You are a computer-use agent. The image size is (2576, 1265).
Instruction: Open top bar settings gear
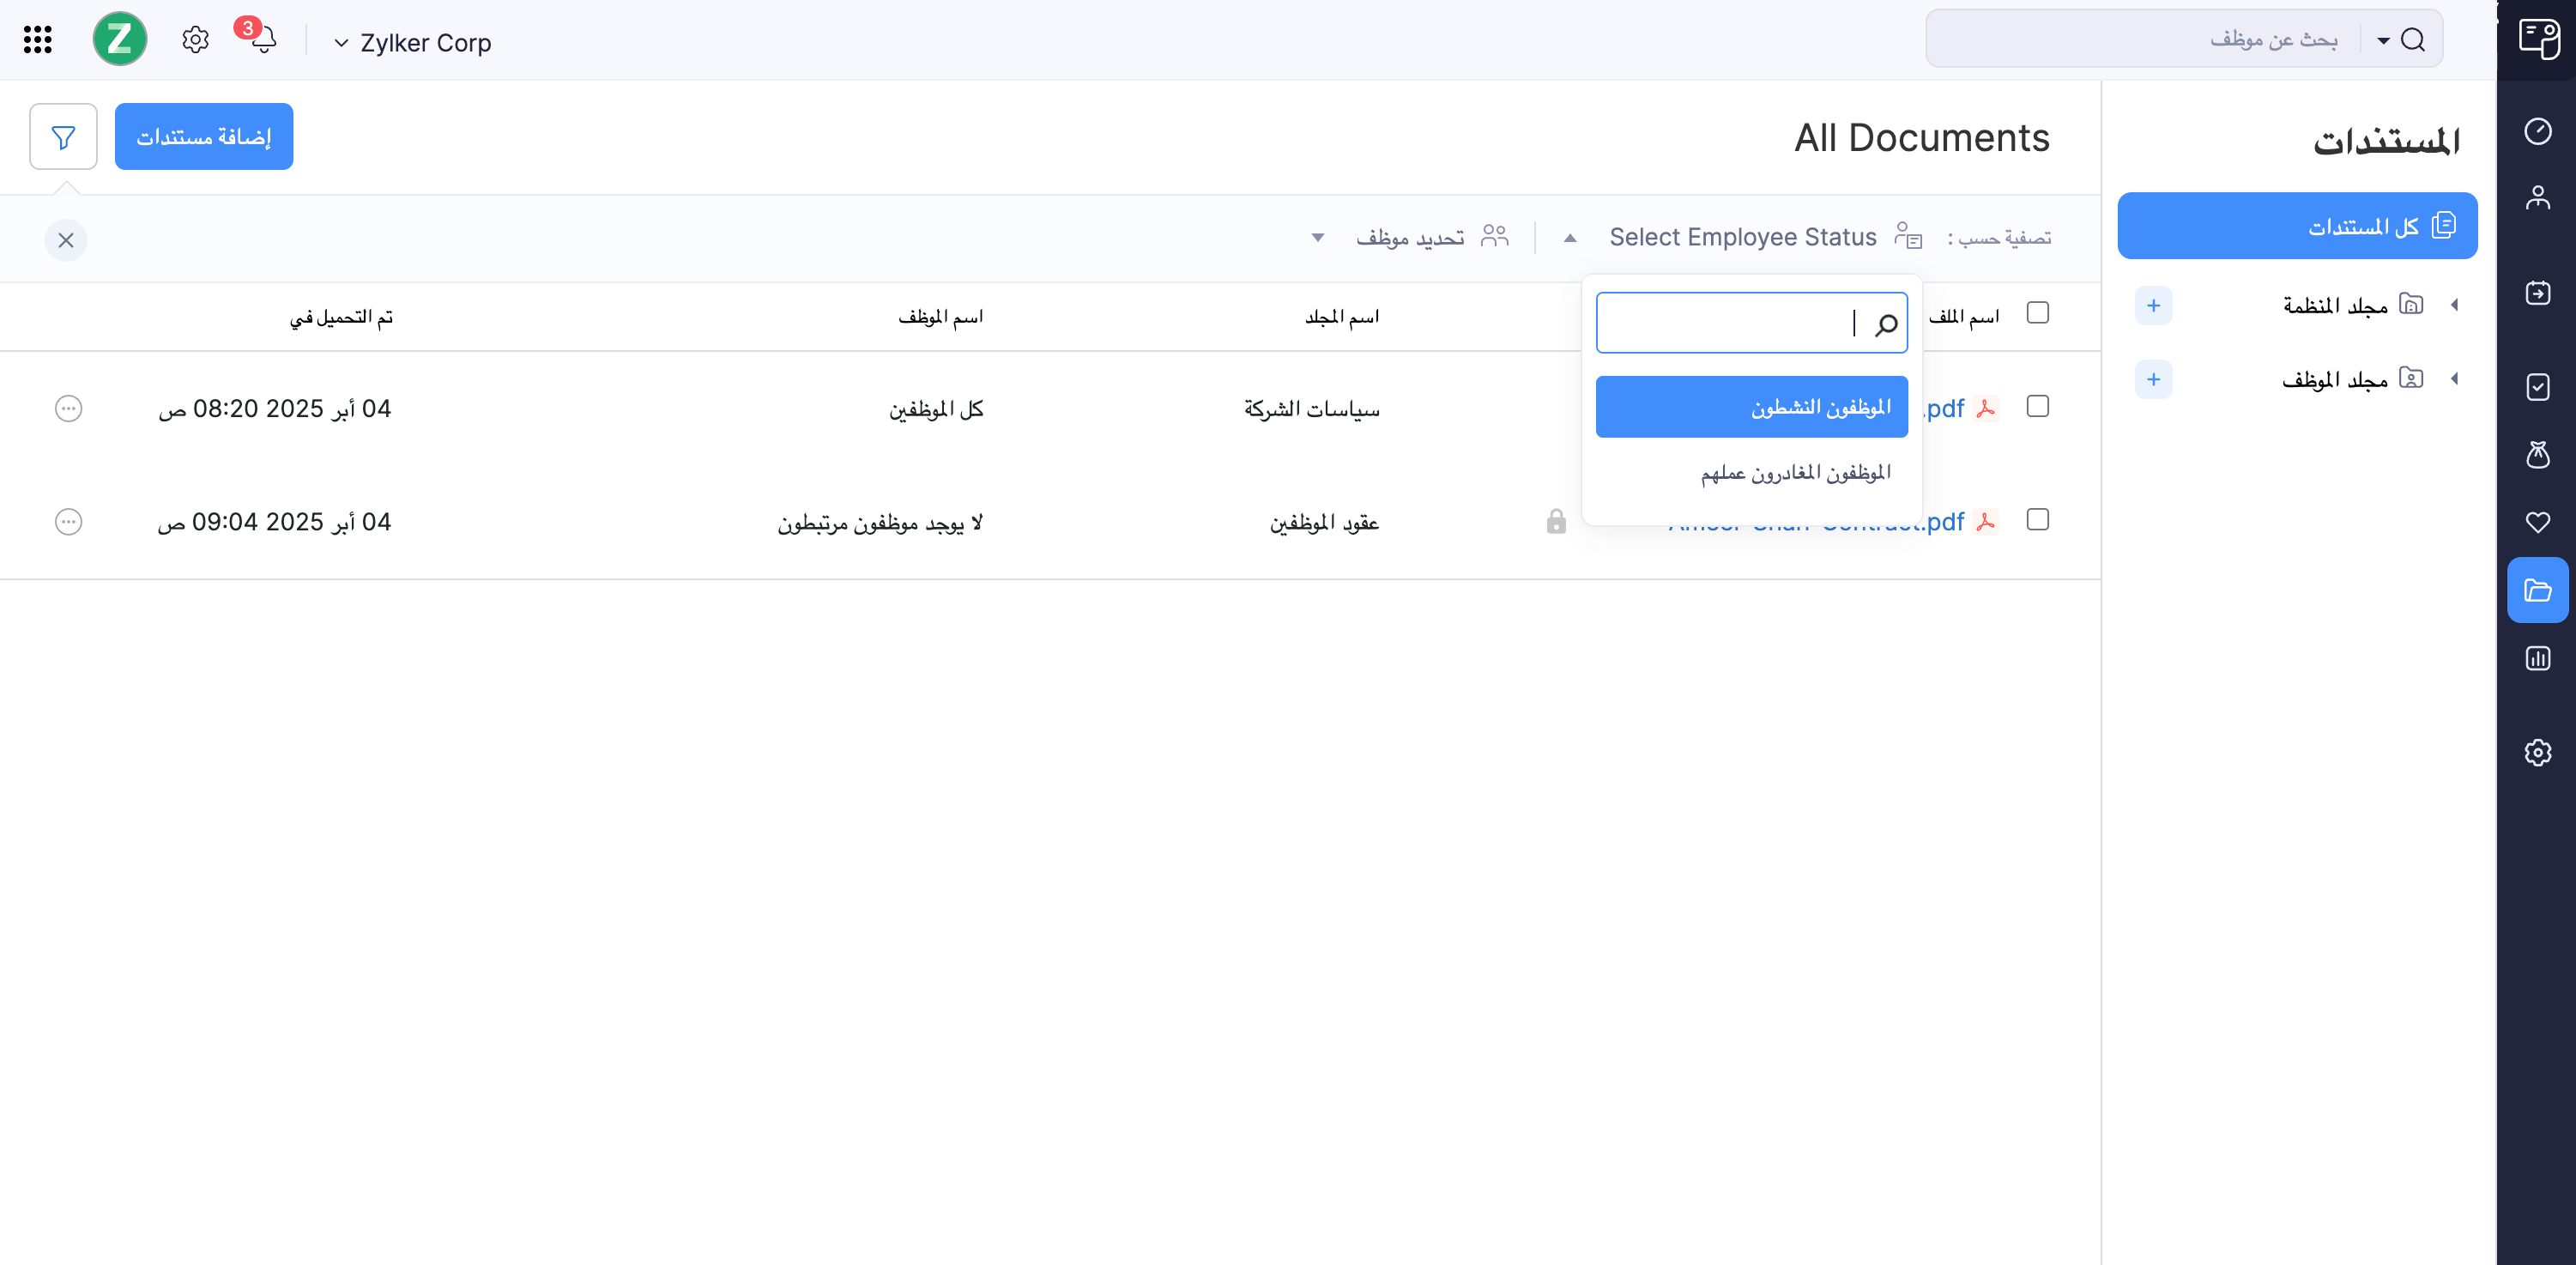pos(195,40)
